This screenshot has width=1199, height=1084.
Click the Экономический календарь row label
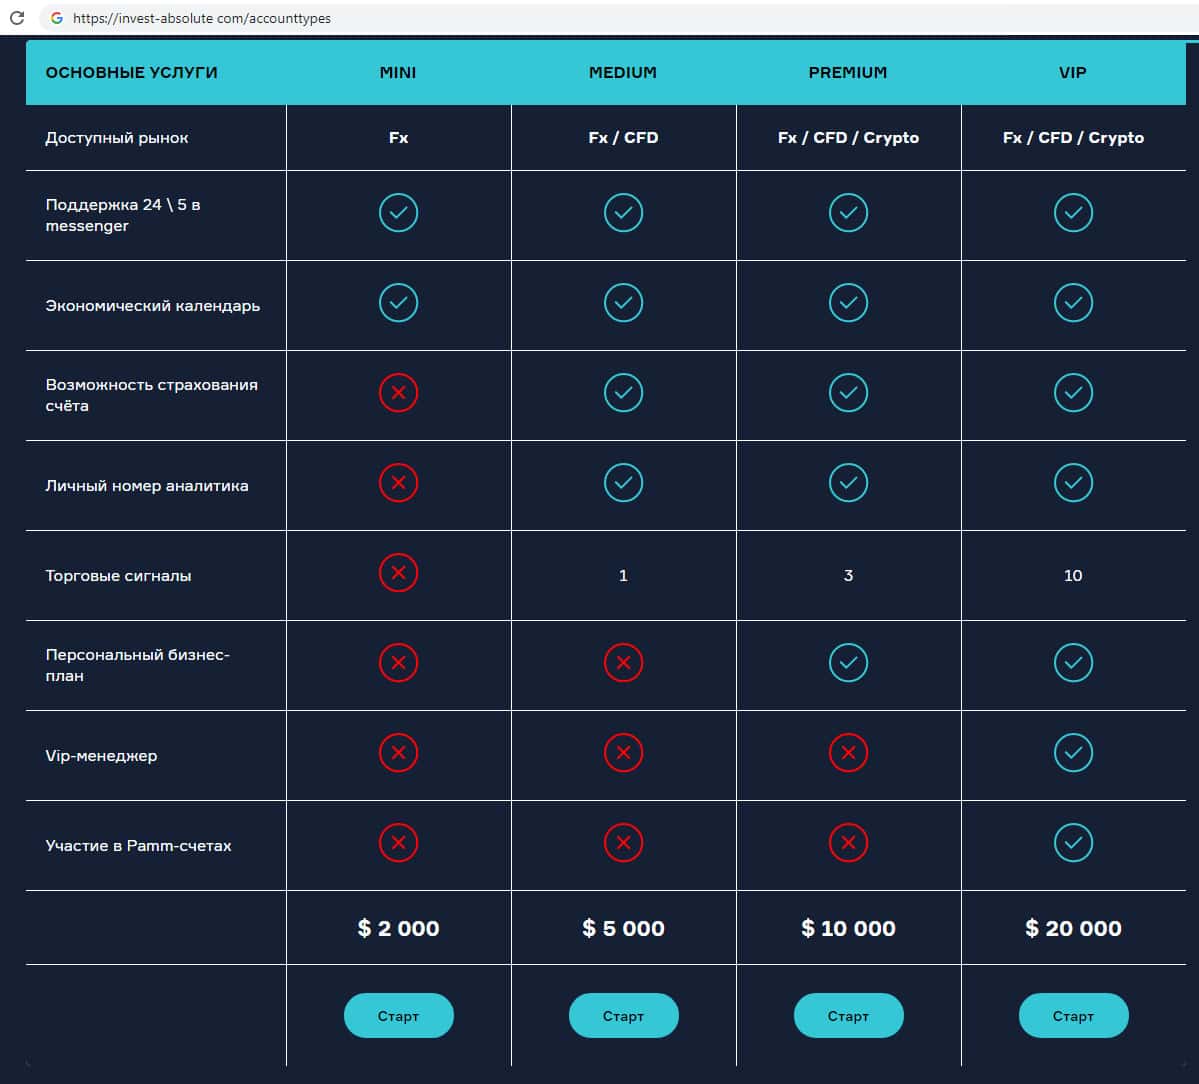pyautogui.click(x=153, y=306)
